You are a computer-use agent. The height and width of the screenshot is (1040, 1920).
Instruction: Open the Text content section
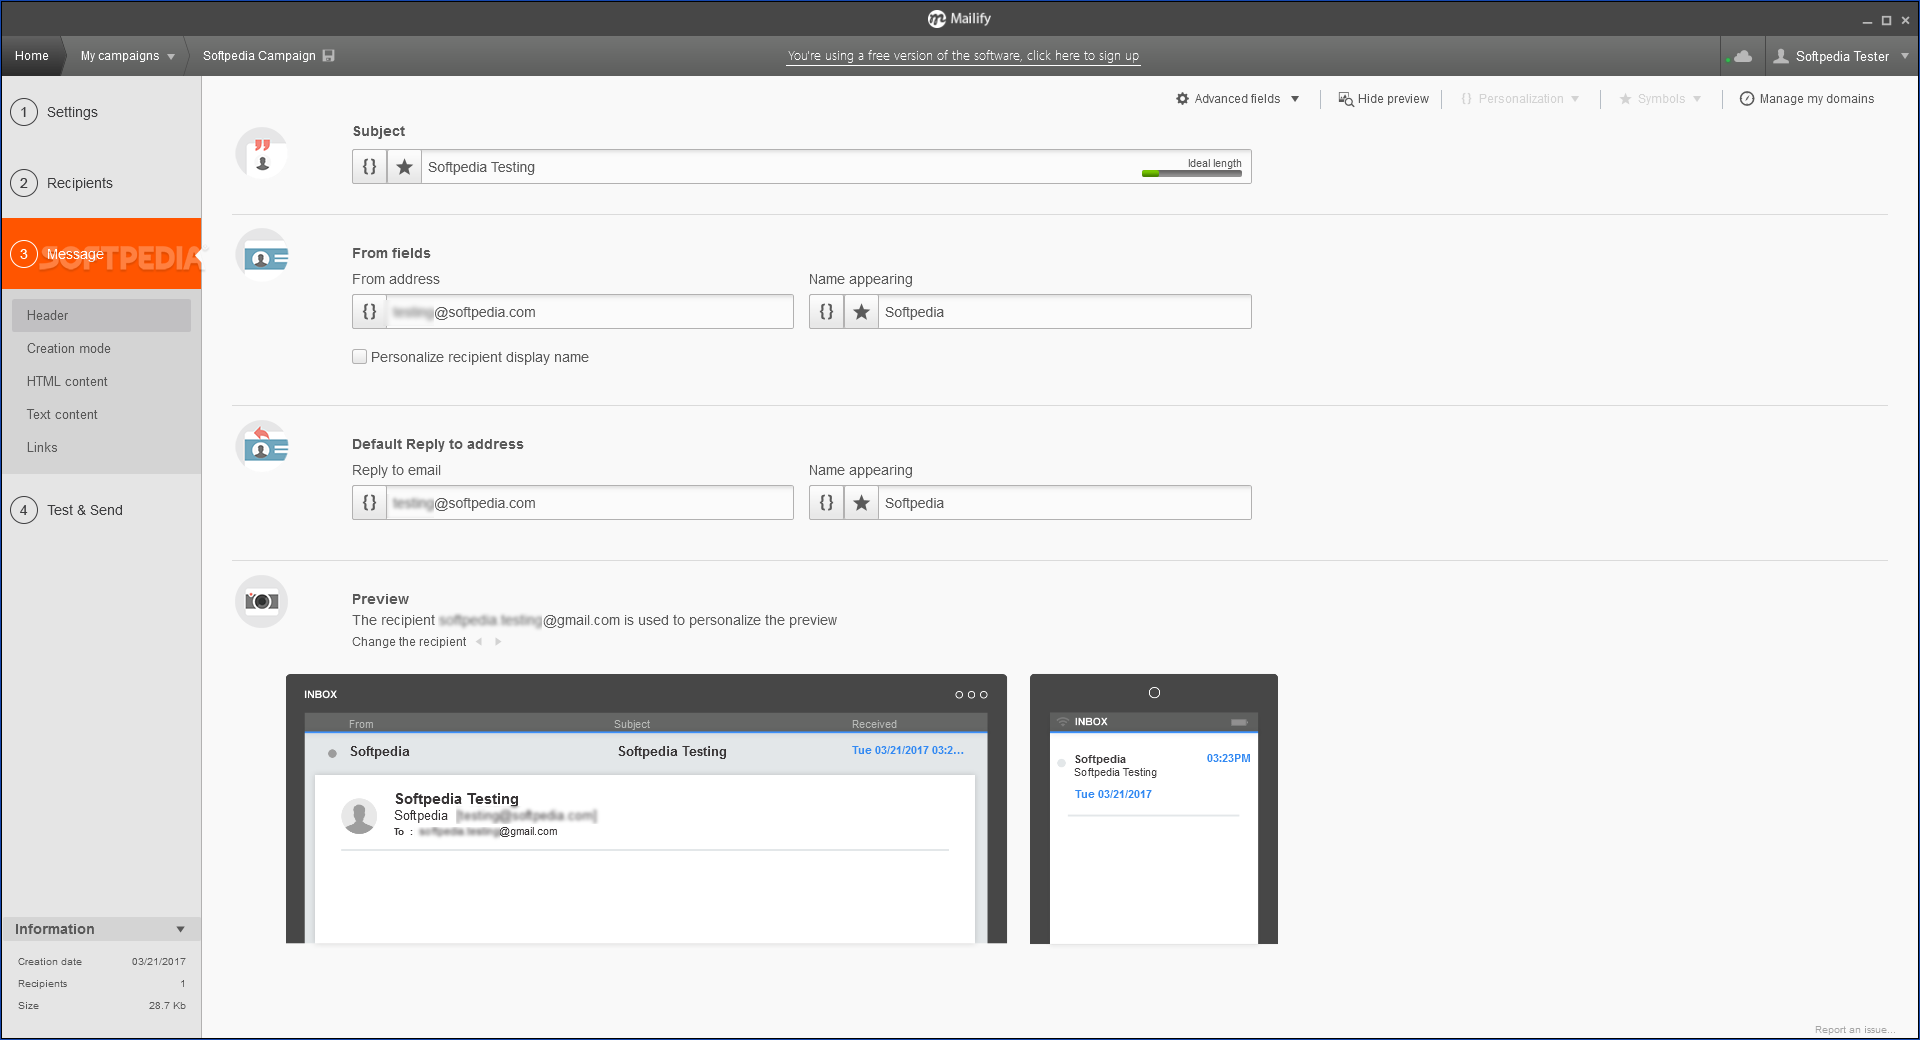point(62,414)
